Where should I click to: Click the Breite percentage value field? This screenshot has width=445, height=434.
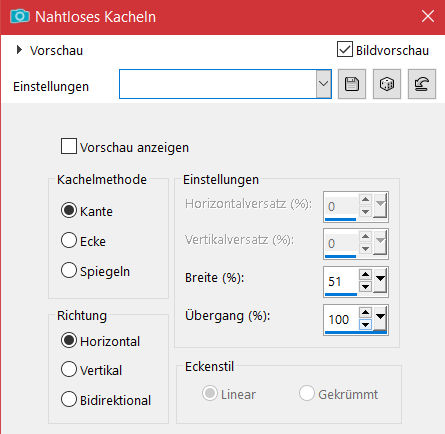(x=341, y=281)
